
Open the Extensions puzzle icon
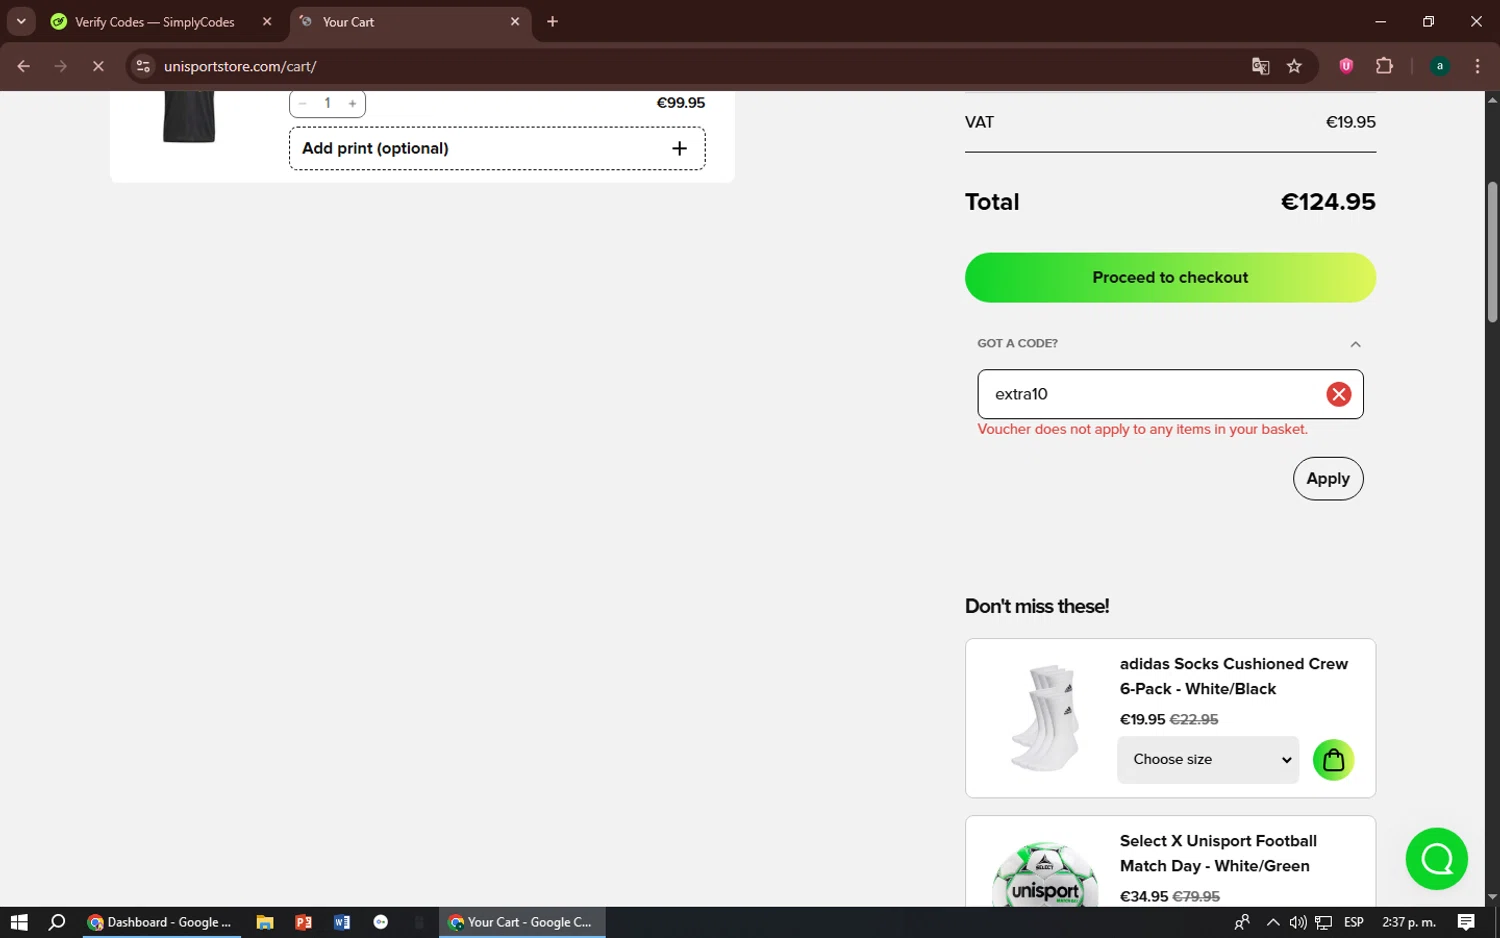(x=1384, y=66)
